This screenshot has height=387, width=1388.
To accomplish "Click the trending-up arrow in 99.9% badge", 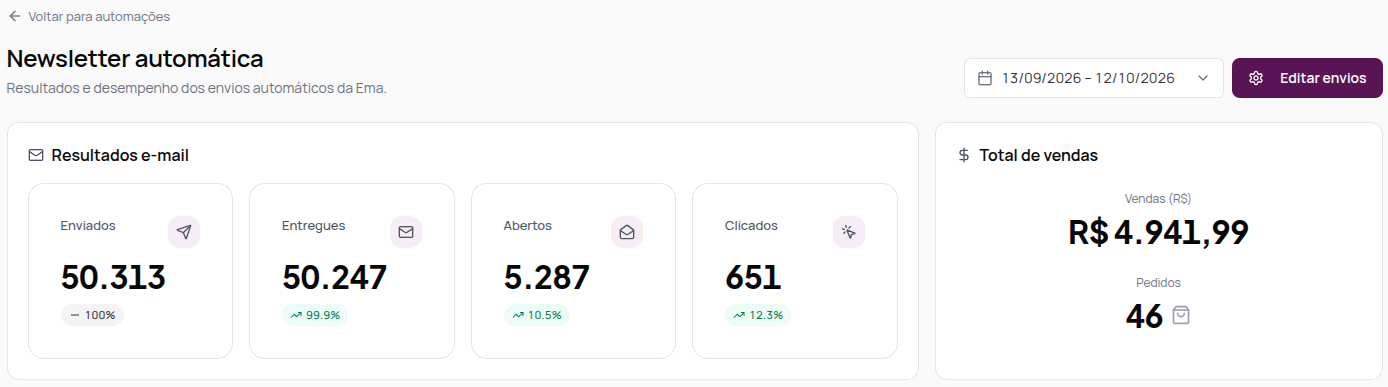I will tap(296, 315).
